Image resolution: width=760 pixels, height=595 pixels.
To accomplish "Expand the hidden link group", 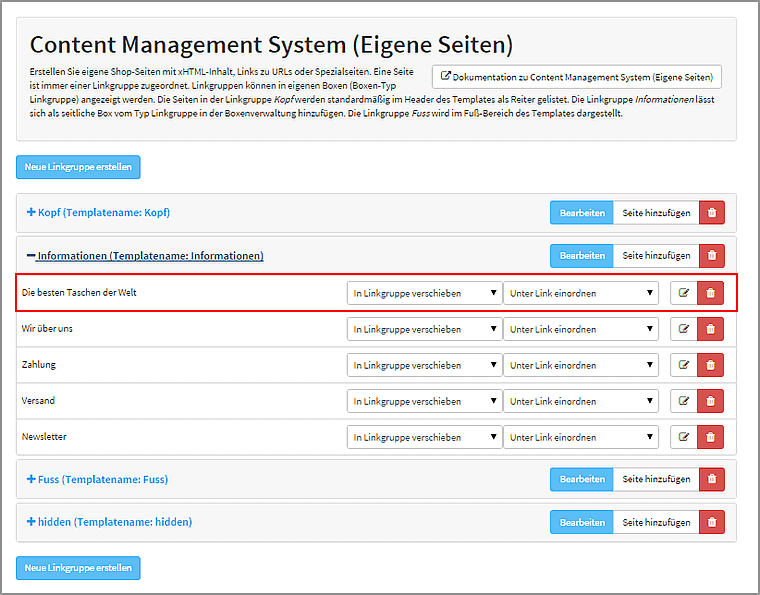I will tap(109, 522).
